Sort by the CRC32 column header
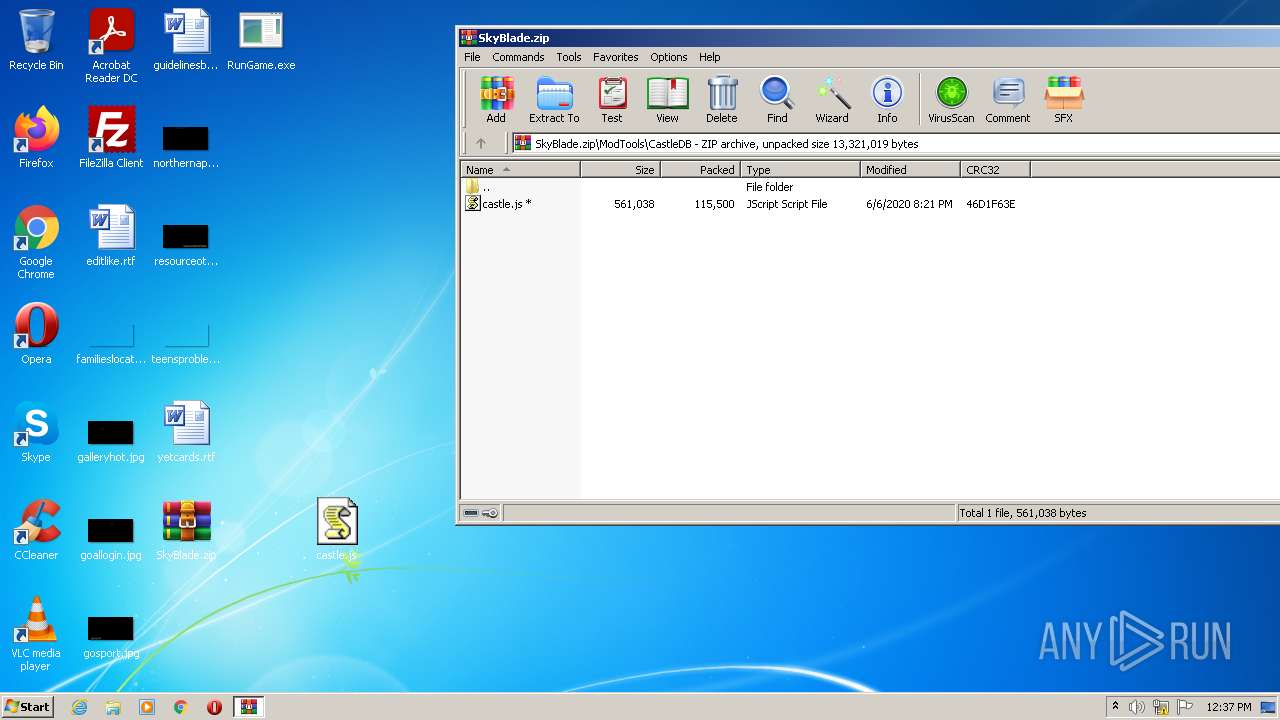Viewport: 1280px width, 720px height. point(995,170)
